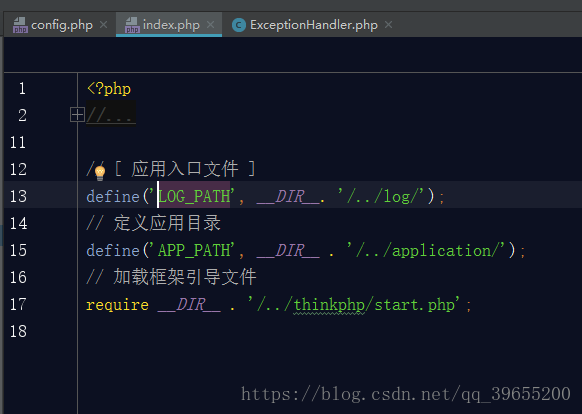Click __DIR__ on line 13
This screenshot has width=582, height=414.
288,196
